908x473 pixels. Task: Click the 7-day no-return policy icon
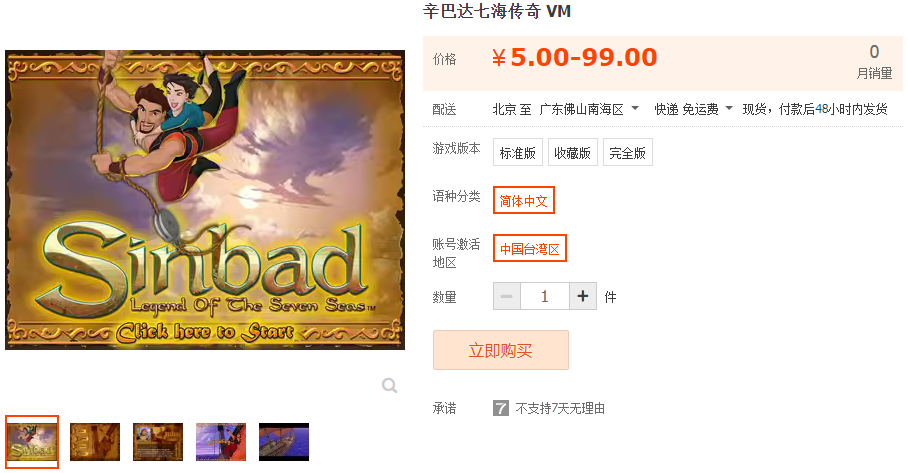pos(501,408)
